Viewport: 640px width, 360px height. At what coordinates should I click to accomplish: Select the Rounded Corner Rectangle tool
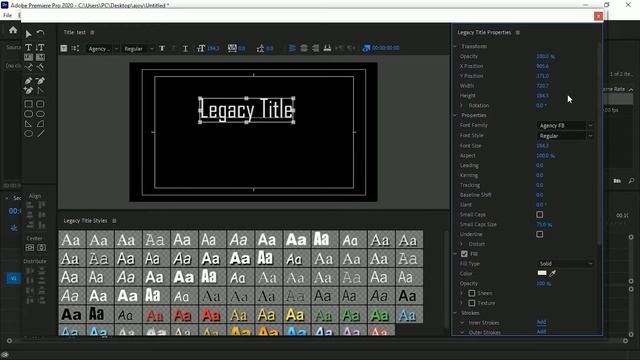(40, 104)
